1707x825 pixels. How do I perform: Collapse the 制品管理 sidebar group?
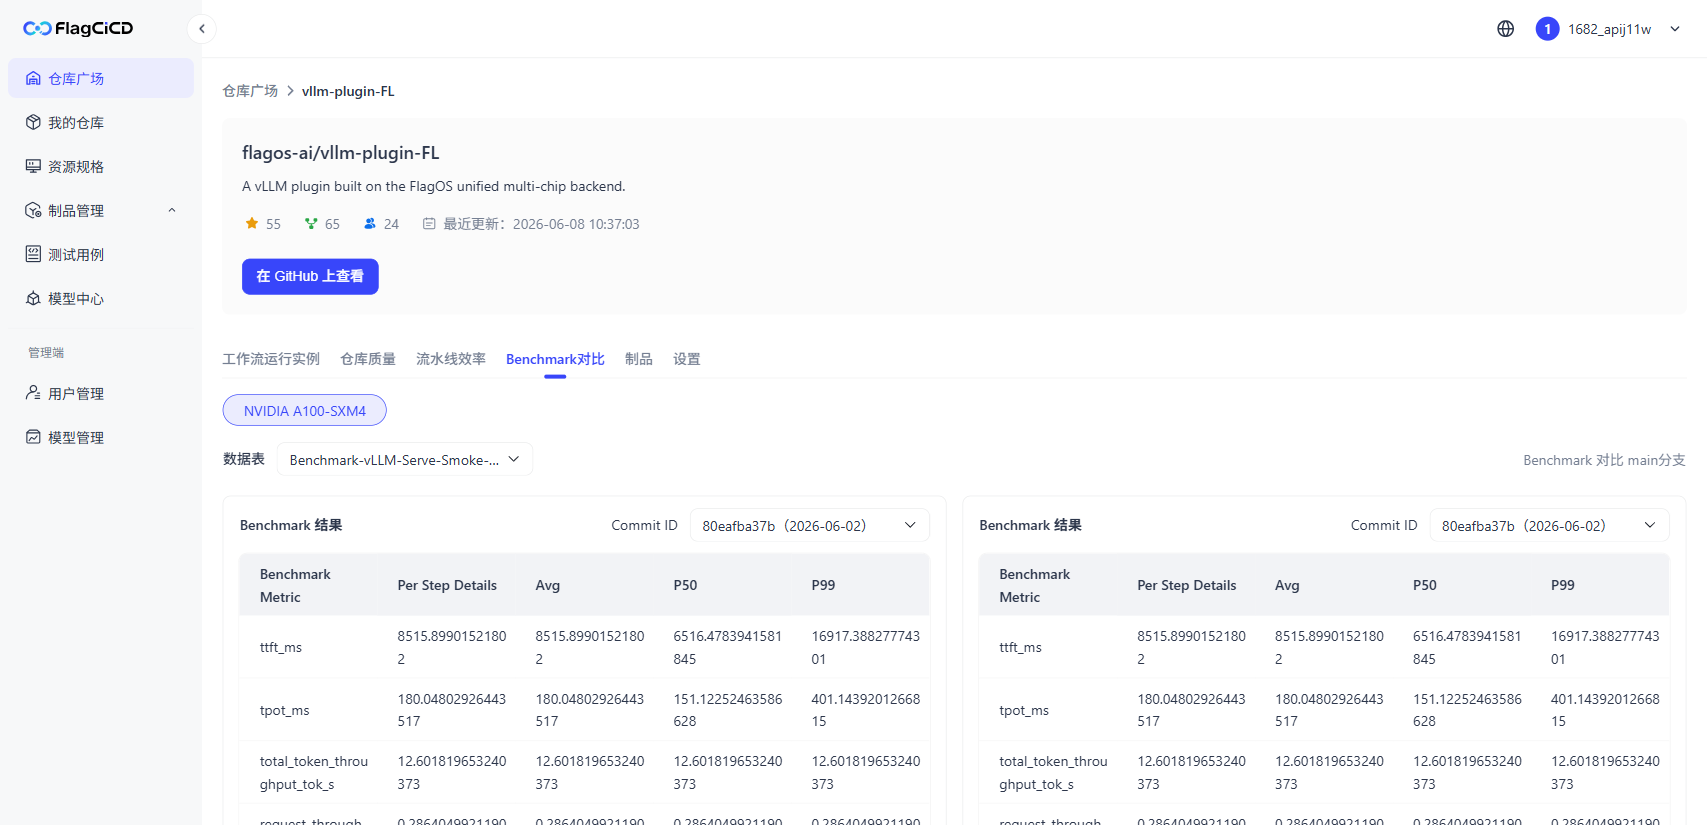(101, 210)
